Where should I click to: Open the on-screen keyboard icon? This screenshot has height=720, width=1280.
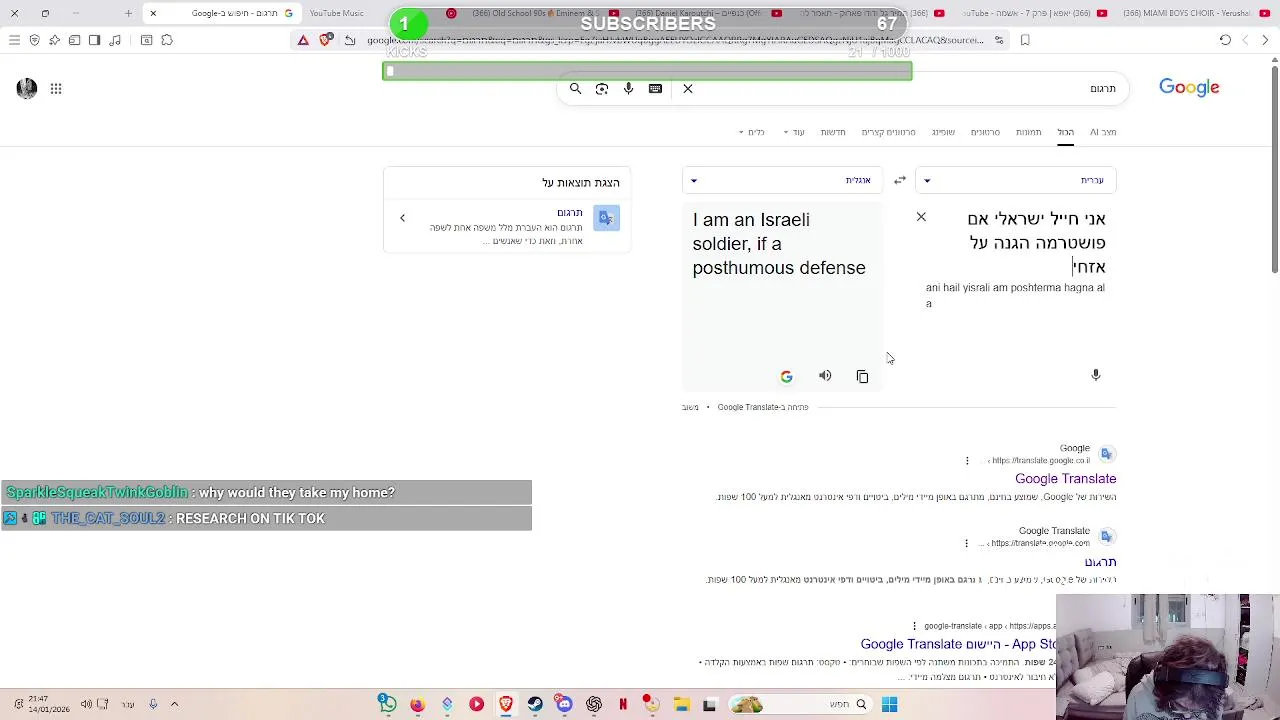coord(655,89)
